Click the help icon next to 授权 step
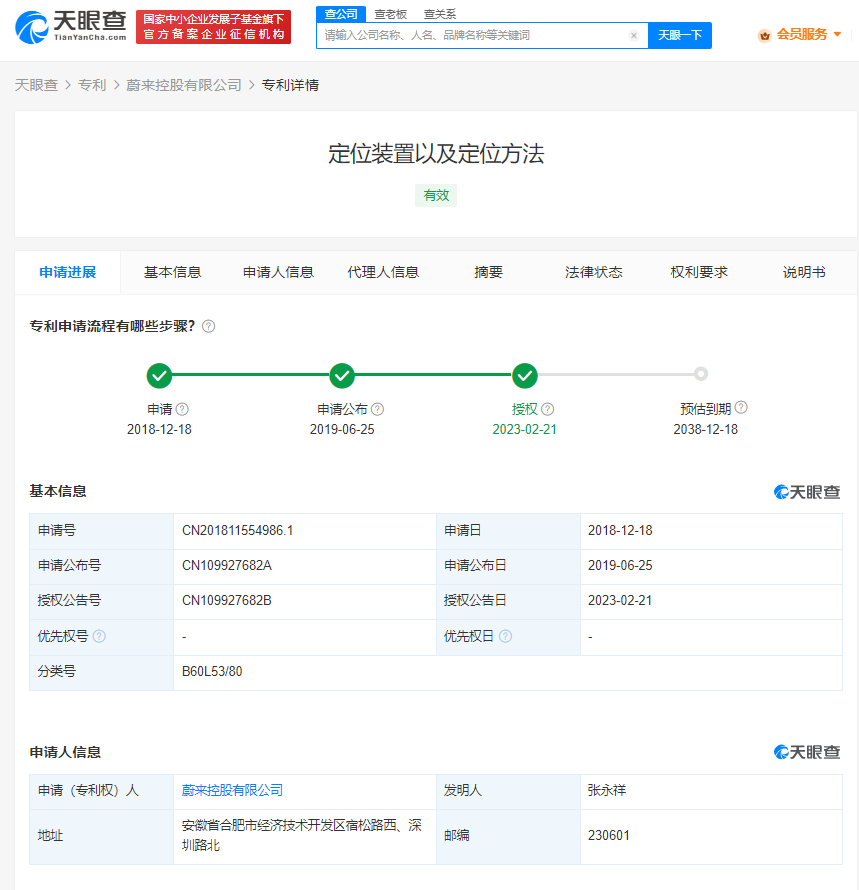This screenshot has height=890, width=859. click(x=548, y=409)
